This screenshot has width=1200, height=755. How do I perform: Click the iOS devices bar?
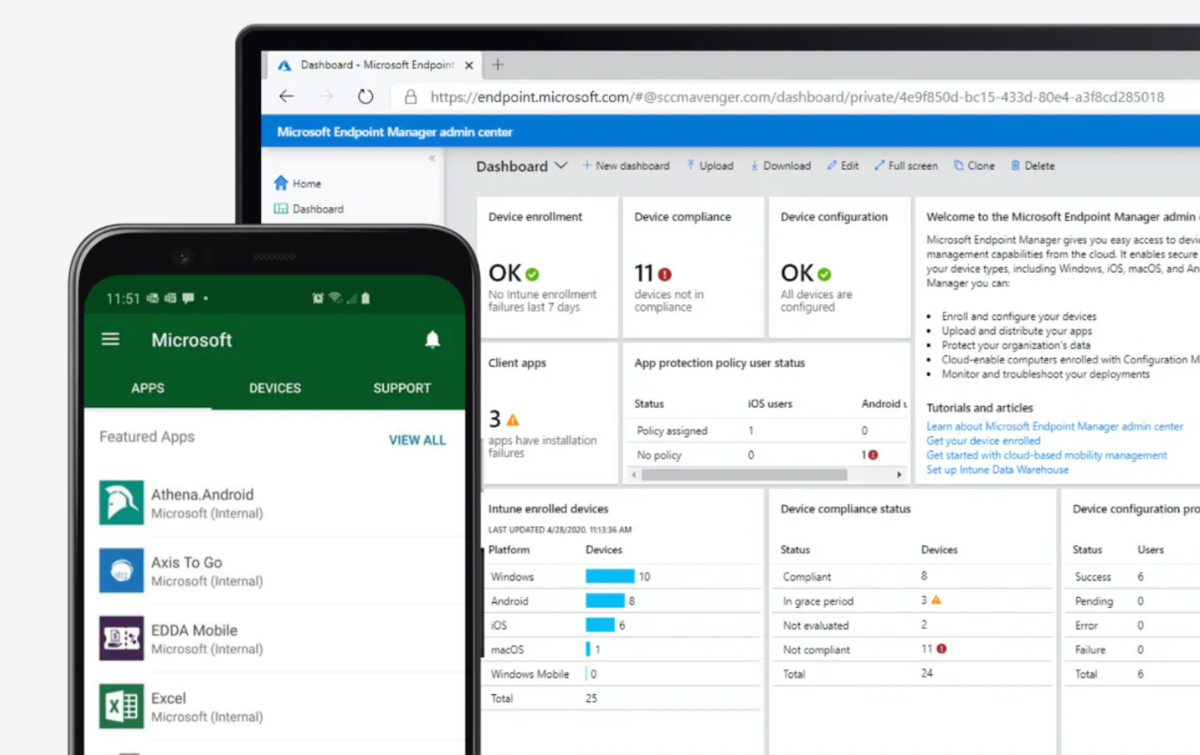click(600, 625)
